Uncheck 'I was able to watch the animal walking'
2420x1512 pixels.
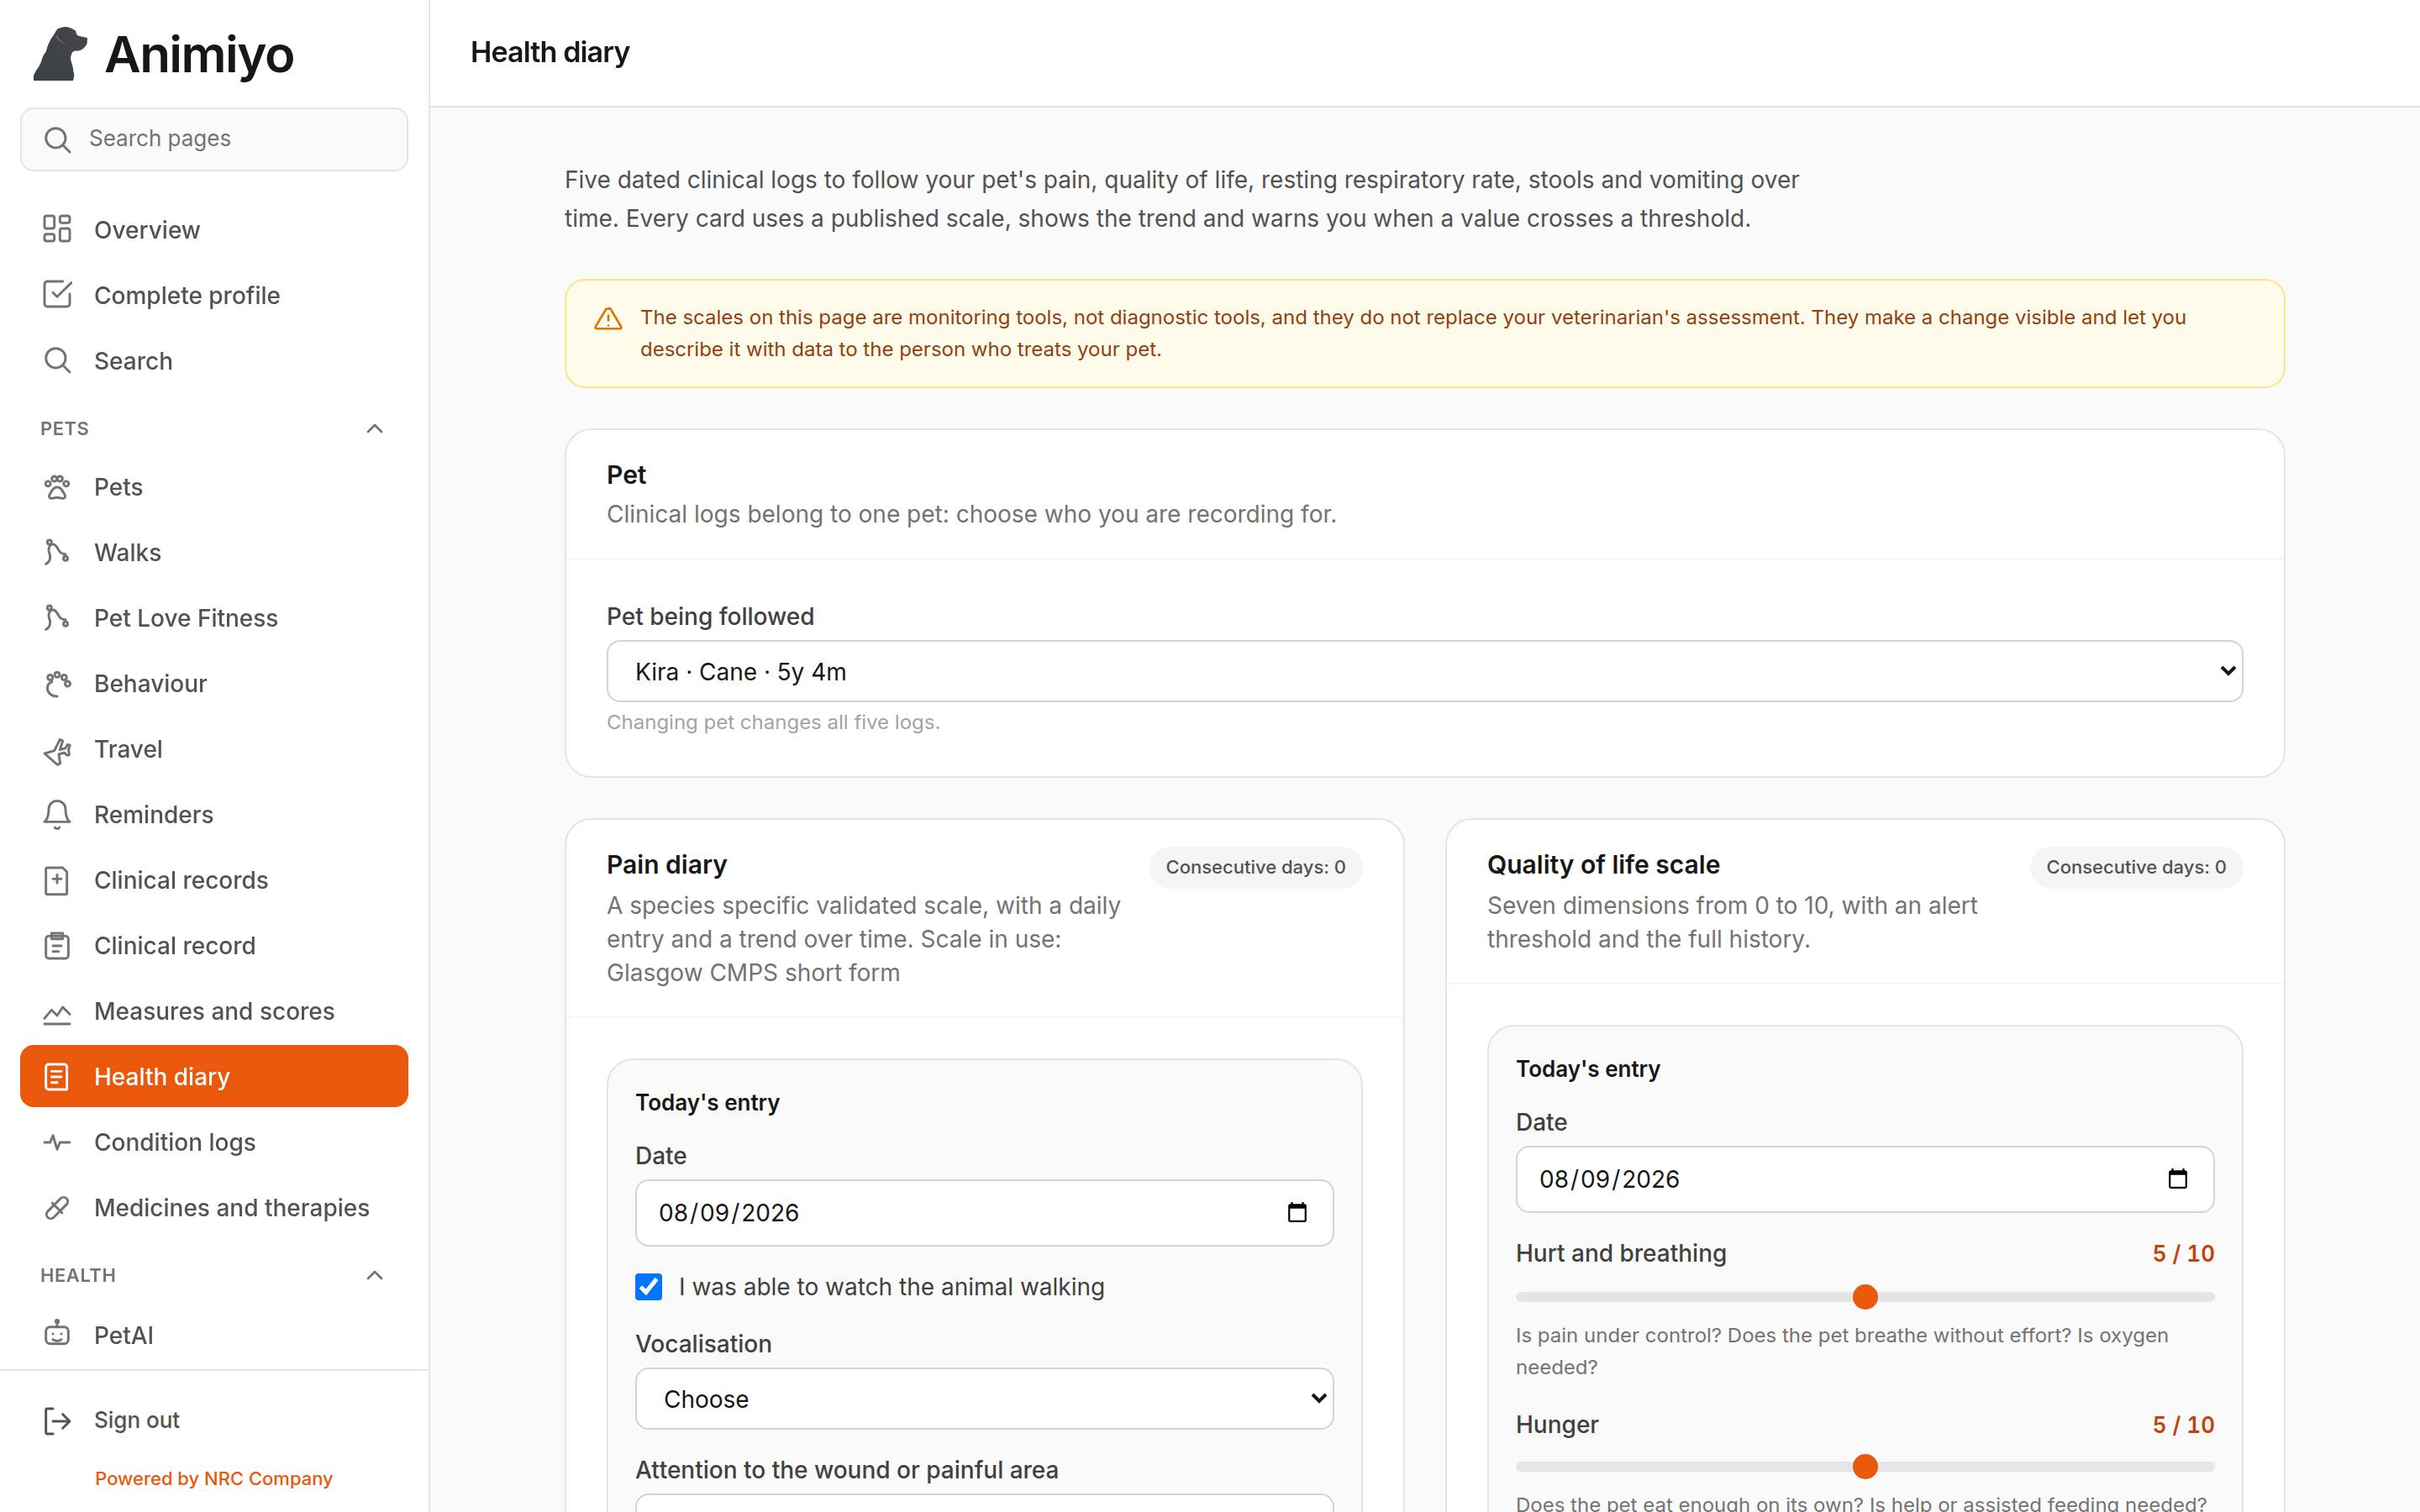coord(648,1287)
